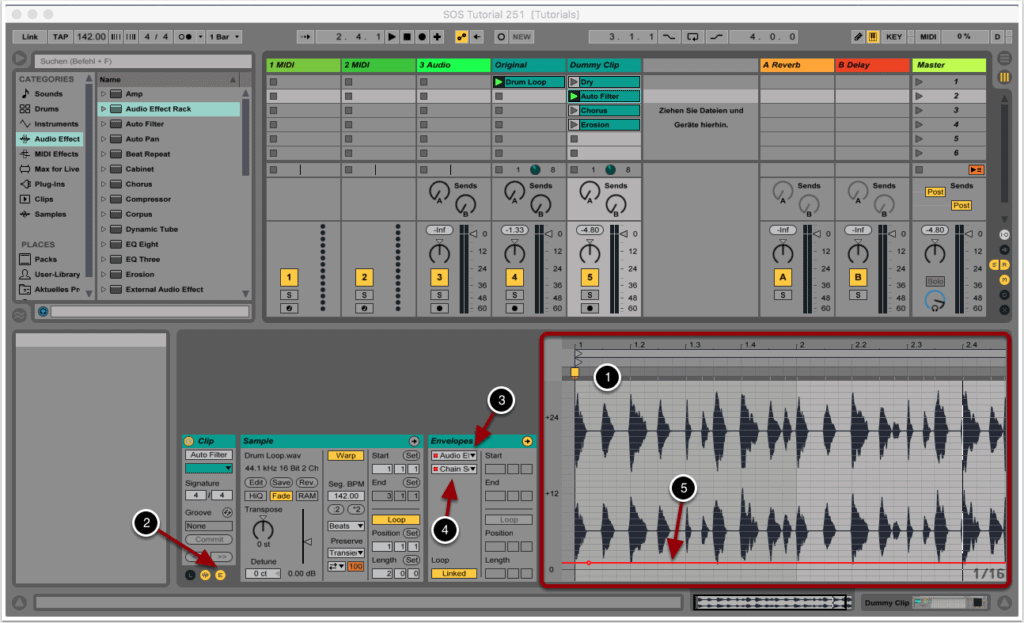Launch the Drum Loop clip
1024x623 pixels.
(x=500, y=82)
